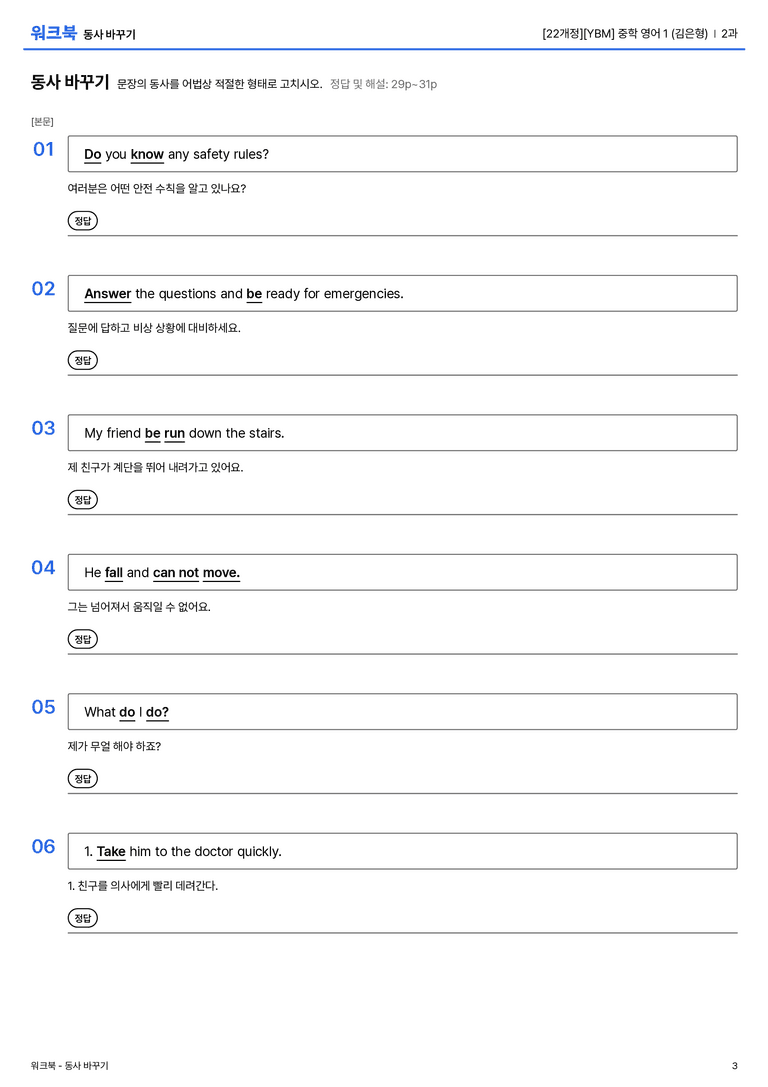Screen dimensions: 768x1087
Task: Click the blue number 01 label
Action: pyautogui.click(x=44, y=149)
